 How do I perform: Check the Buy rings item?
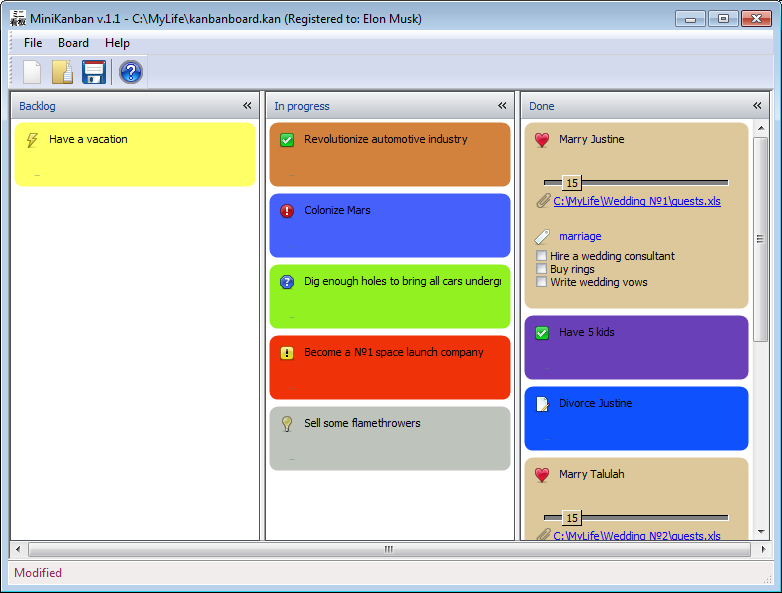(541, 269)
